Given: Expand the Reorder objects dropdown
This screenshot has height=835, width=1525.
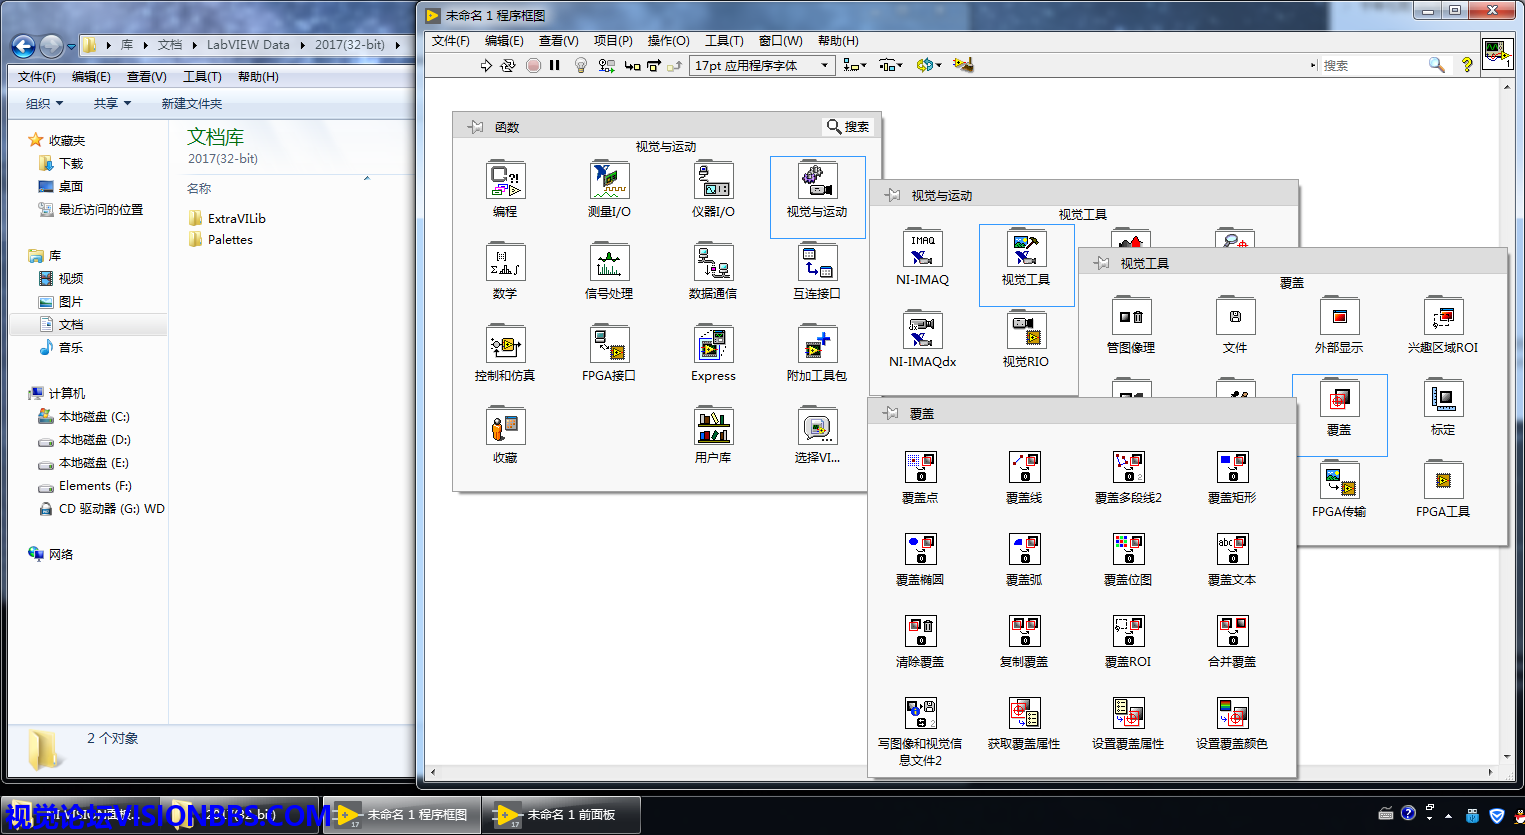Looking at the screenshot, I should [x=928, y=65].
